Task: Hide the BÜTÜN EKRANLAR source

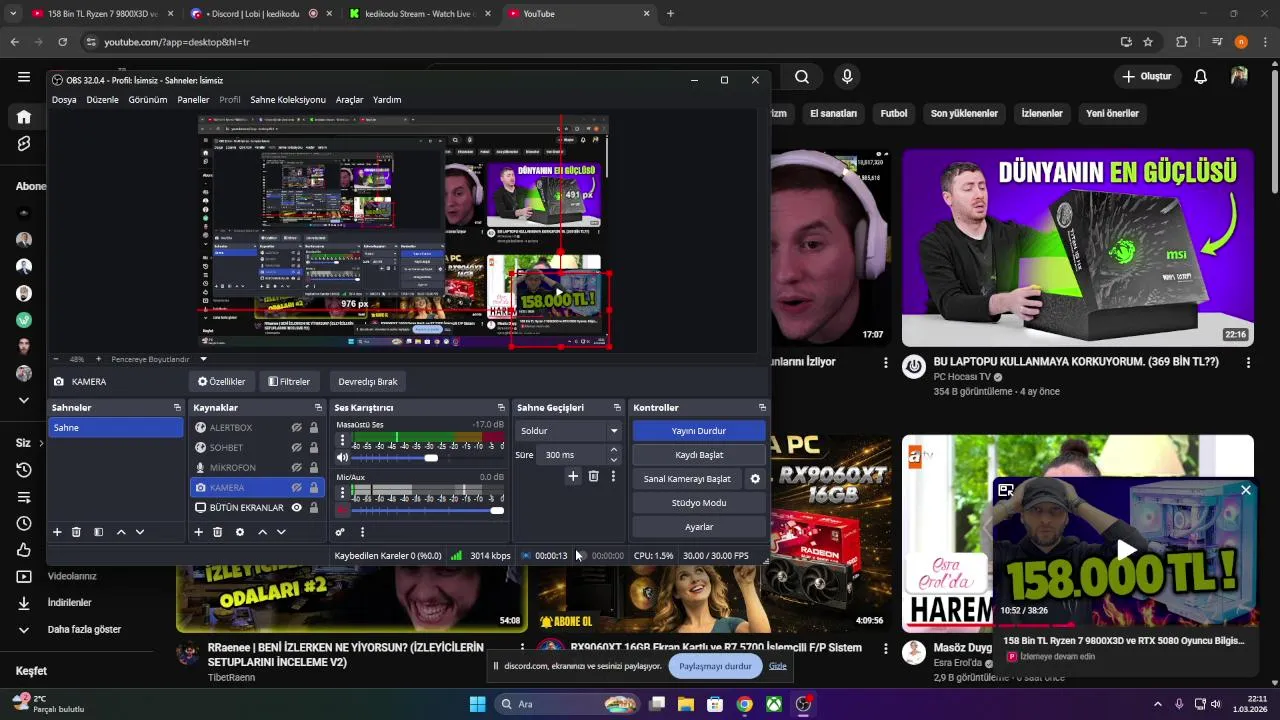Action: [296, 508]
